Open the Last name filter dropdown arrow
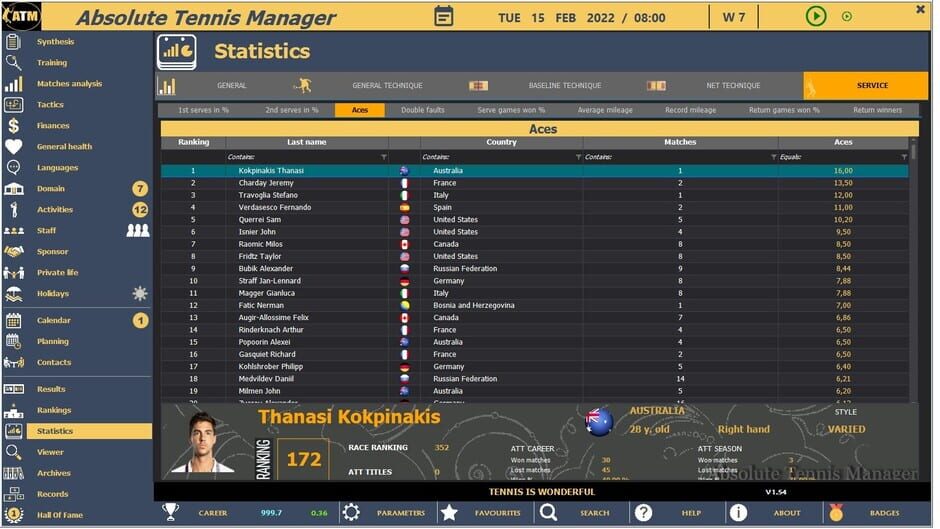 coord(385,158)
